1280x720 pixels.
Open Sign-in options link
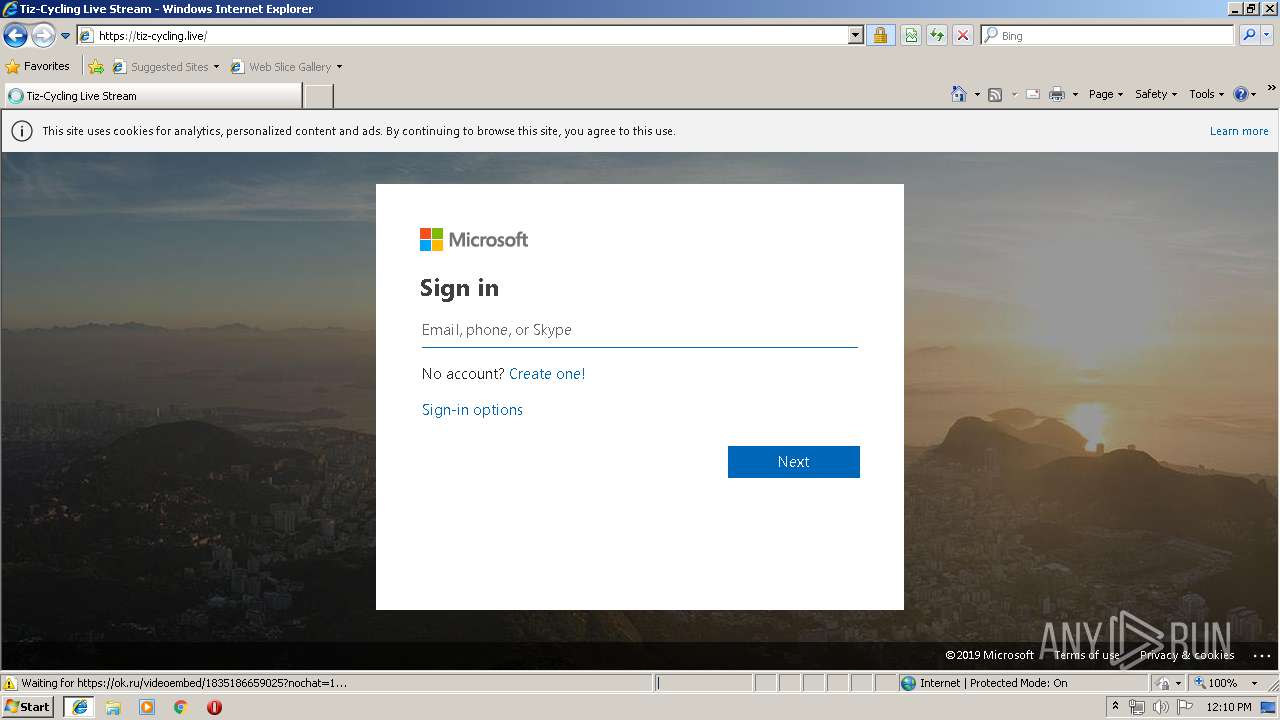click(x=472, y=410)
